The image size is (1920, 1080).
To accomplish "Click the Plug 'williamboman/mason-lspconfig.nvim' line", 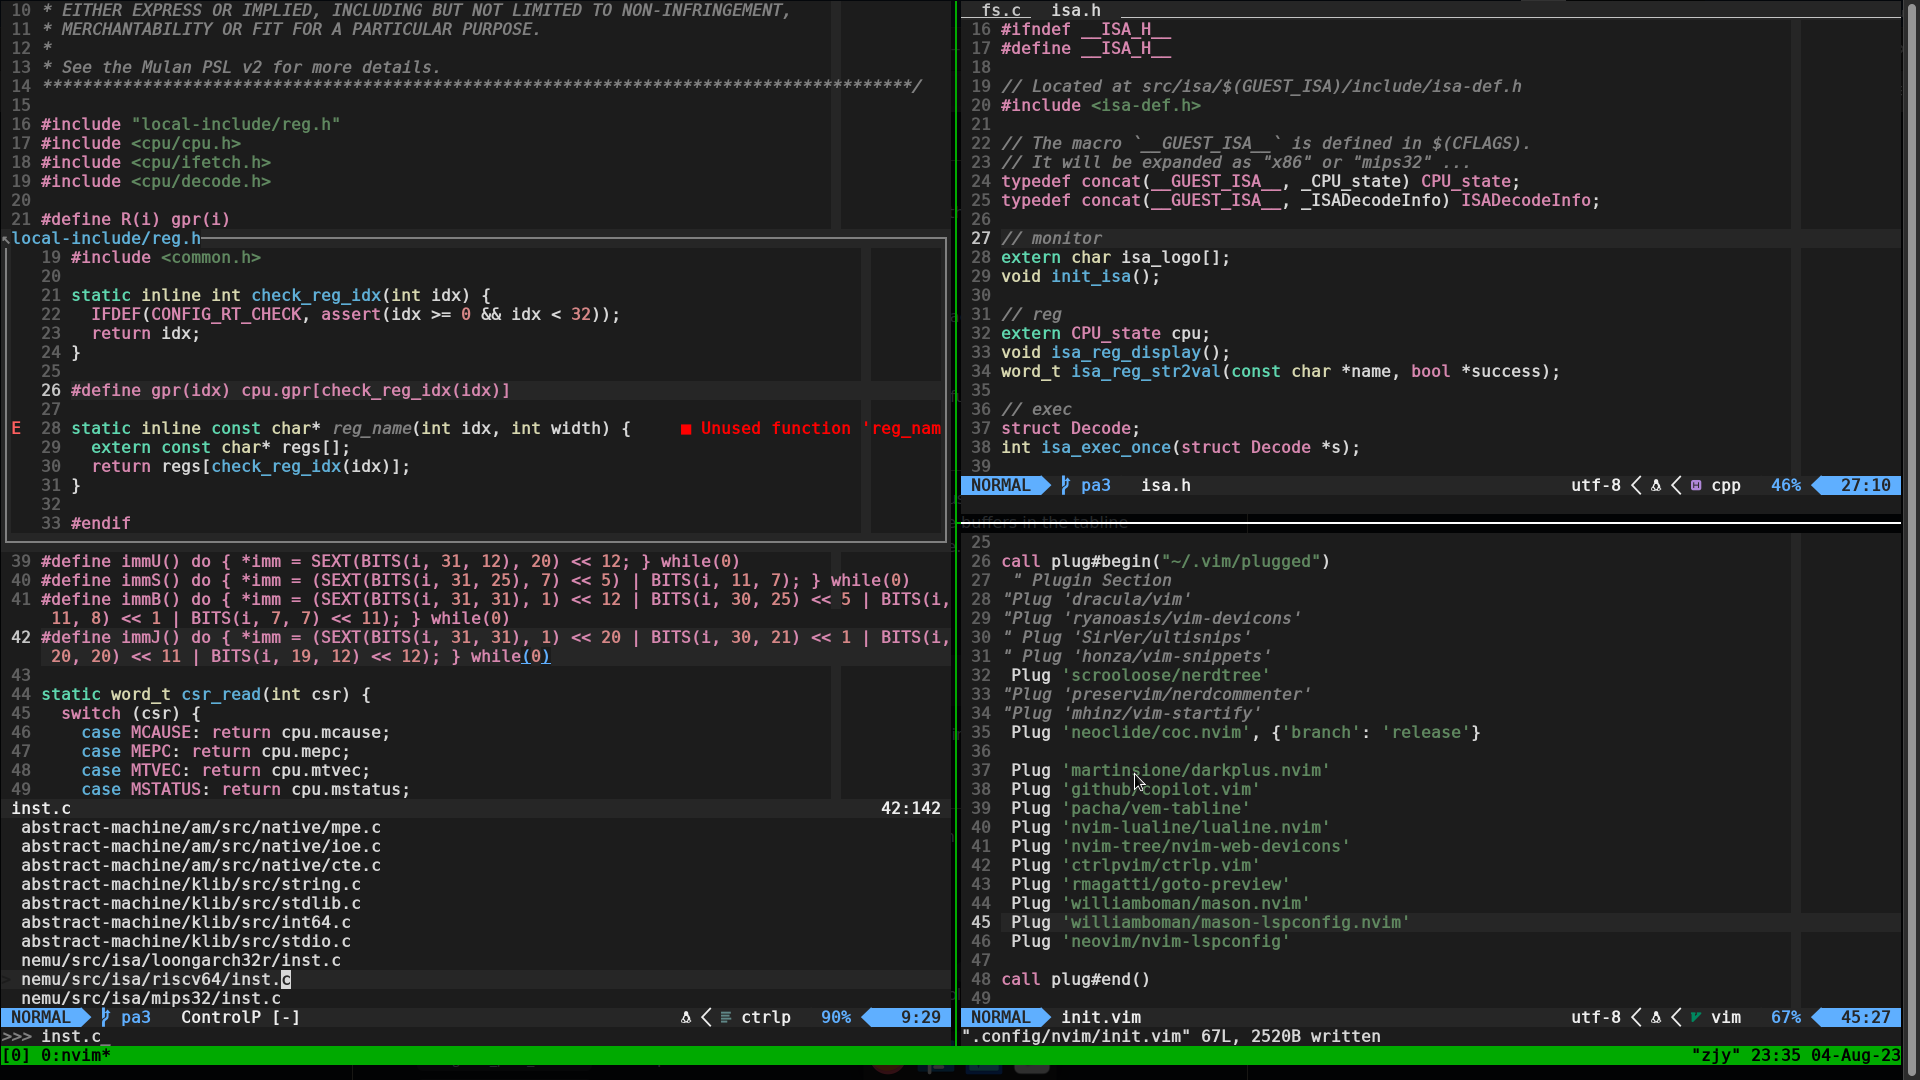I will click(1211, 922).
